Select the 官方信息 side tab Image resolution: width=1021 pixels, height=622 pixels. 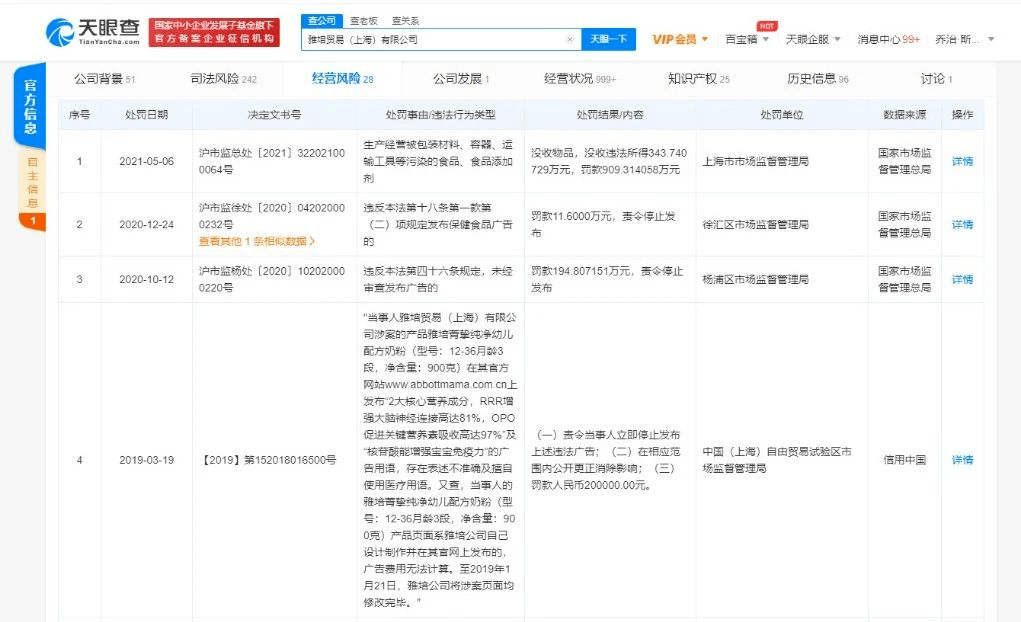[x=30, y=106]
